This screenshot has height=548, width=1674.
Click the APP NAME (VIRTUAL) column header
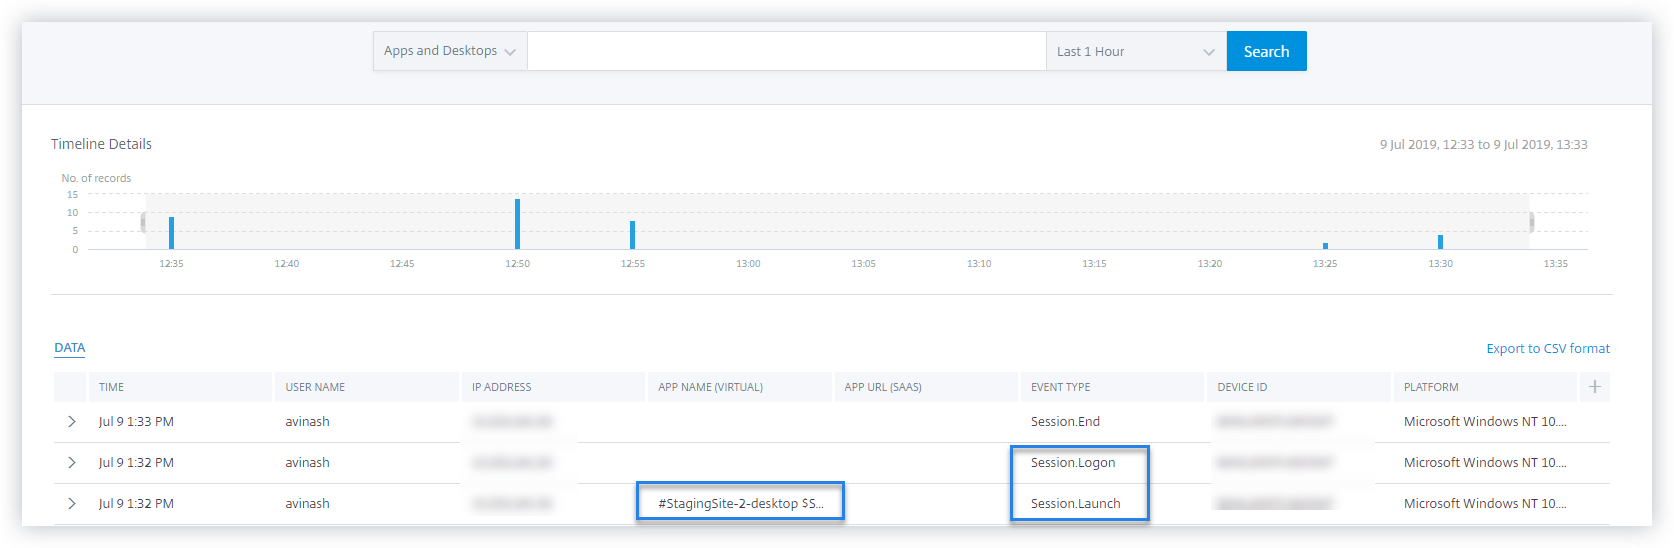tap(739, 387)
